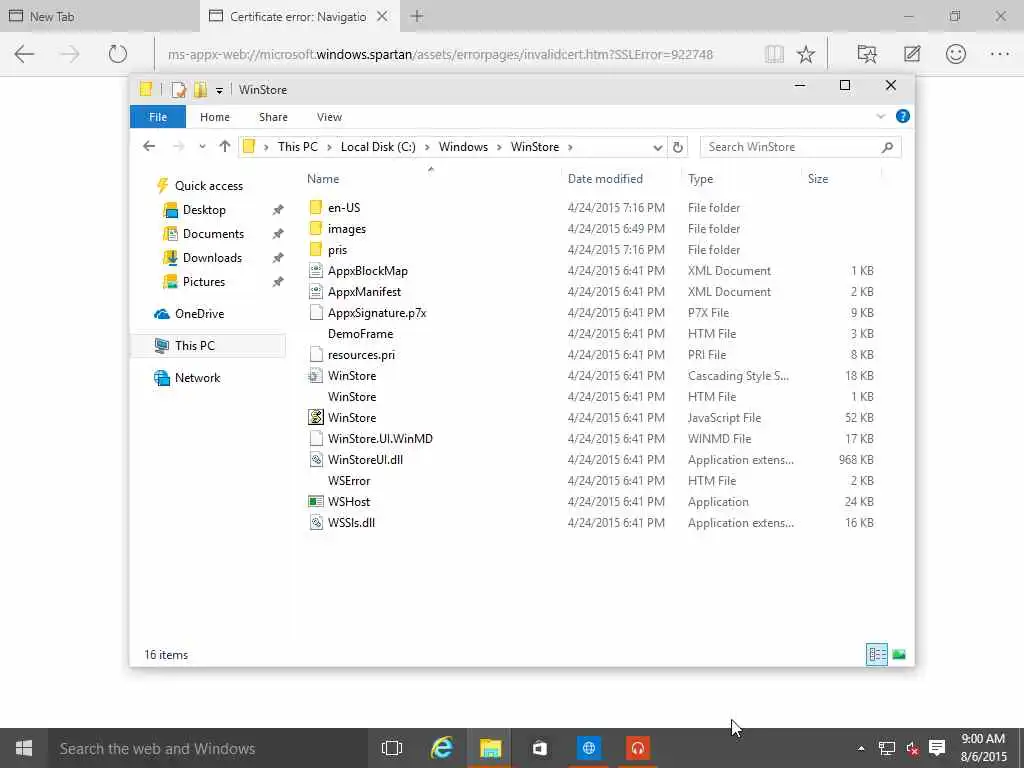Refresh the Edge page

click(118, 54)
